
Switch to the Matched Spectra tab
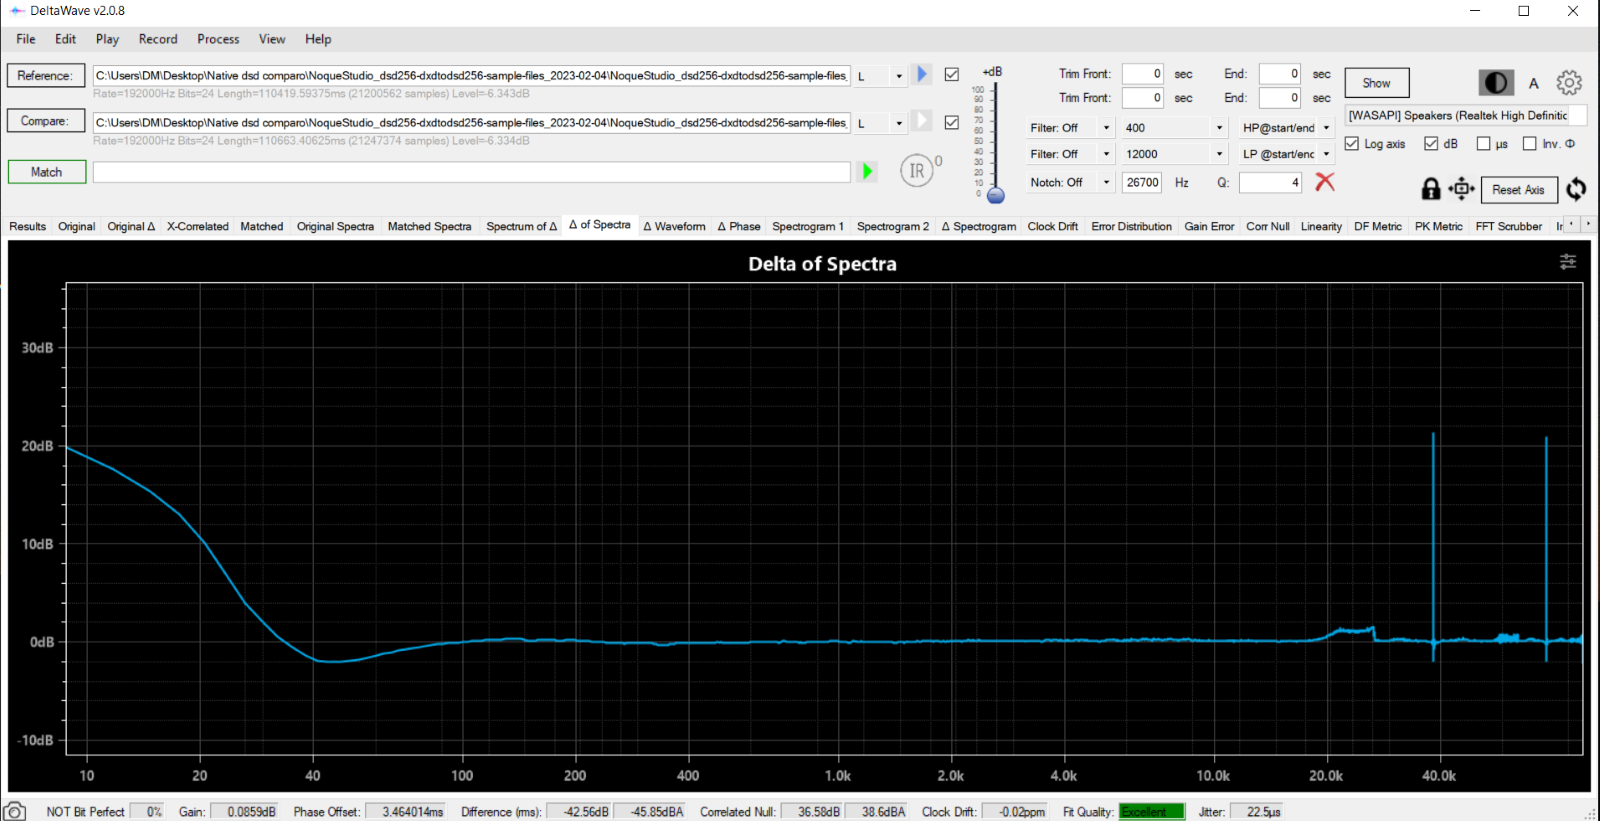(x=429, y=226)
